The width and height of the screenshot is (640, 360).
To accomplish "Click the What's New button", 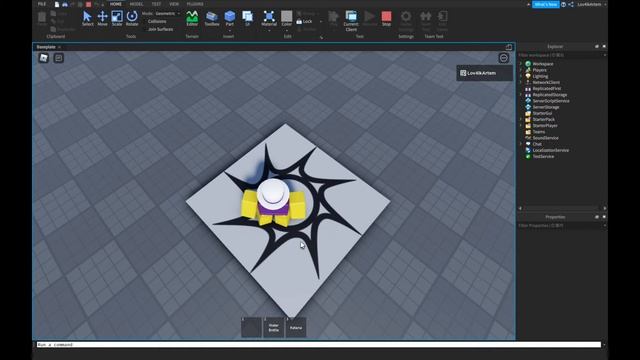I will (545, 4).
